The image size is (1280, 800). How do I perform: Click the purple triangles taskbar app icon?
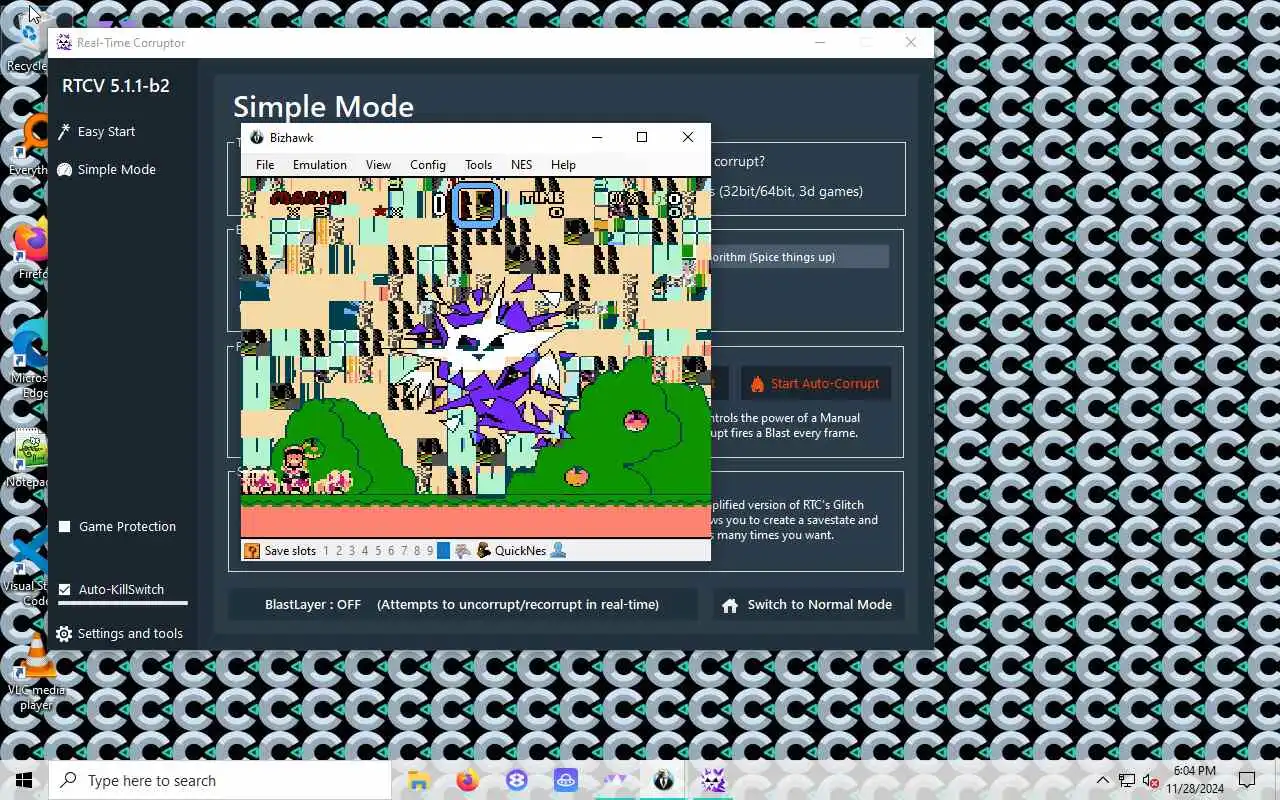point(615,780)
